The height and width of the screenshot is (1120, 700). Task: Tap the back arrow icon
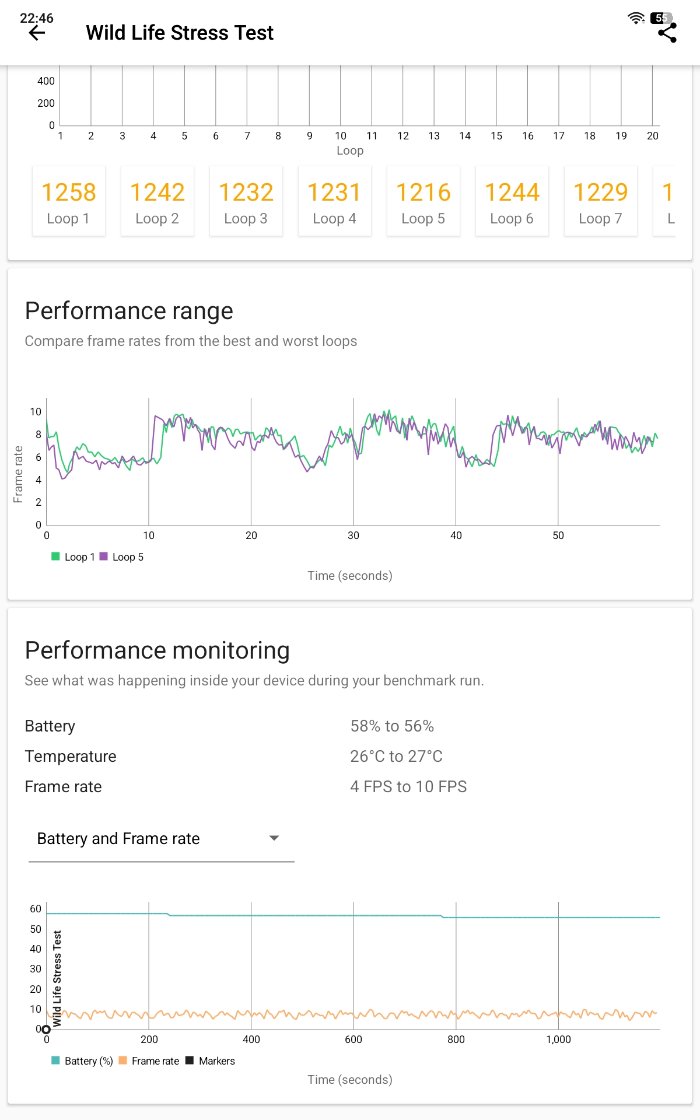coord(37,33)
